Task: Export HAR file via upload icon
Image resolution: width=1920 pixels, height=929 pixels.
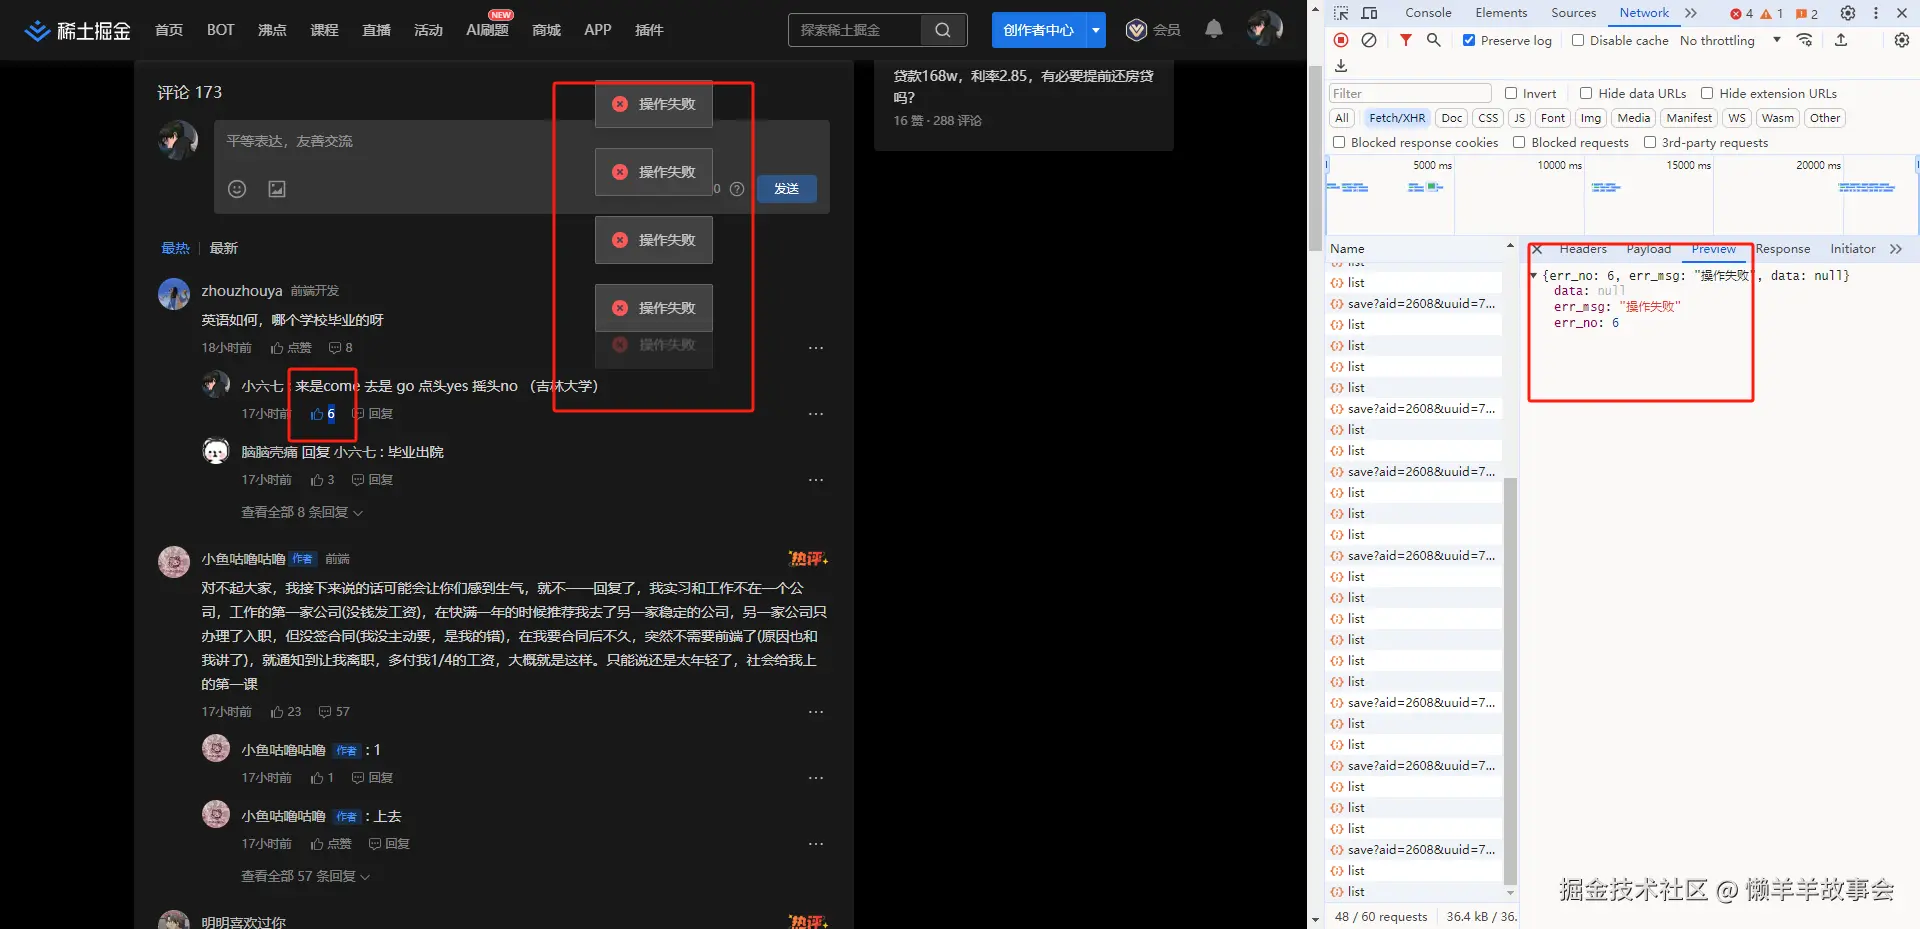Action: tap(1843, 40)
